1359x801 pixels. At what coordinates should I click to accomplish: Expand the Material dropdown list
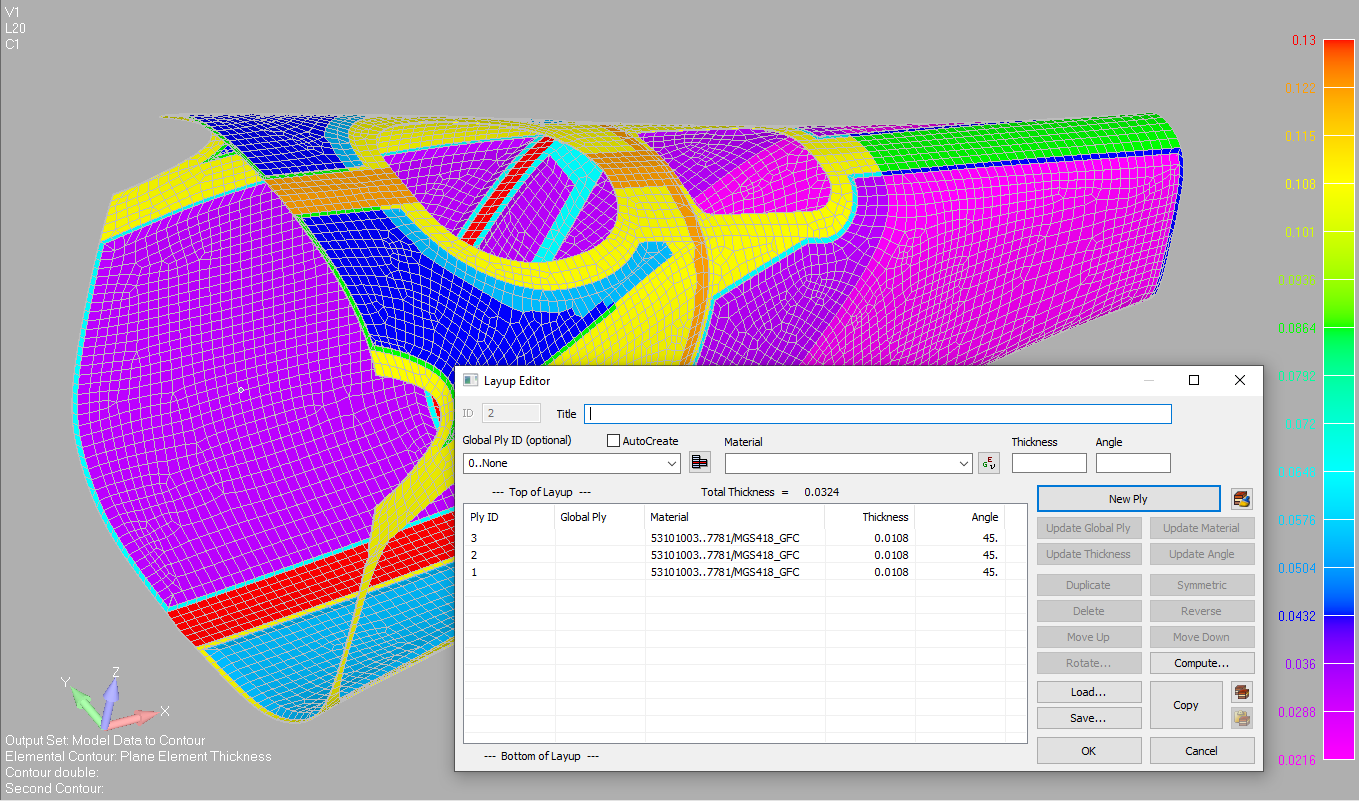point(963,464)
